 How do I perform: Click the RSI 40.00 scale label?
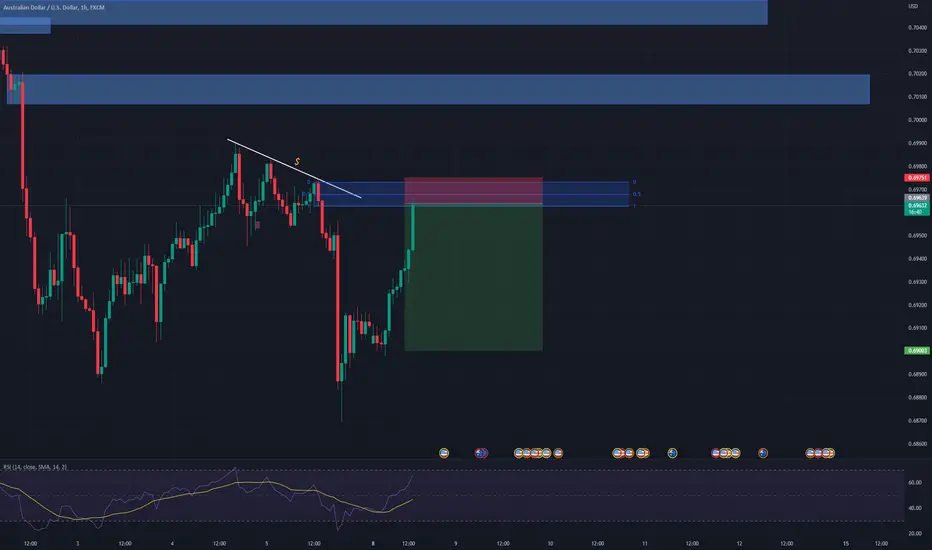coord(915,508)
